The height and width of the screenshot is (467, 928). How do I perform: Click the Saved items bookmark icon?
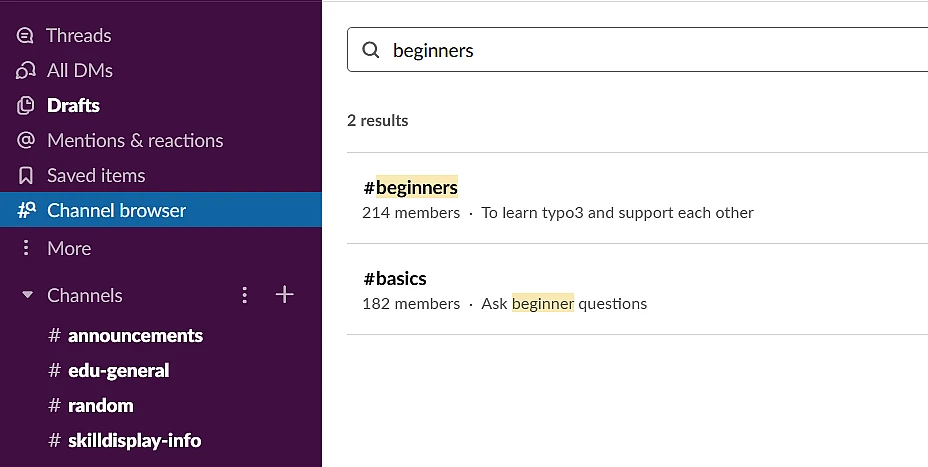(26, 176)
